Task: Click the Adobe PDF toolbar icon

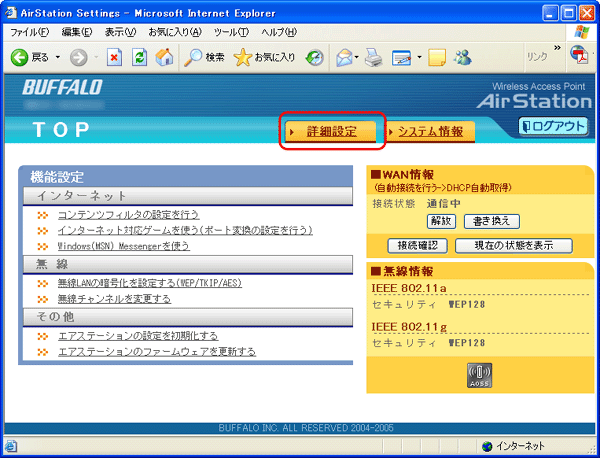Action: click(579, 55)
